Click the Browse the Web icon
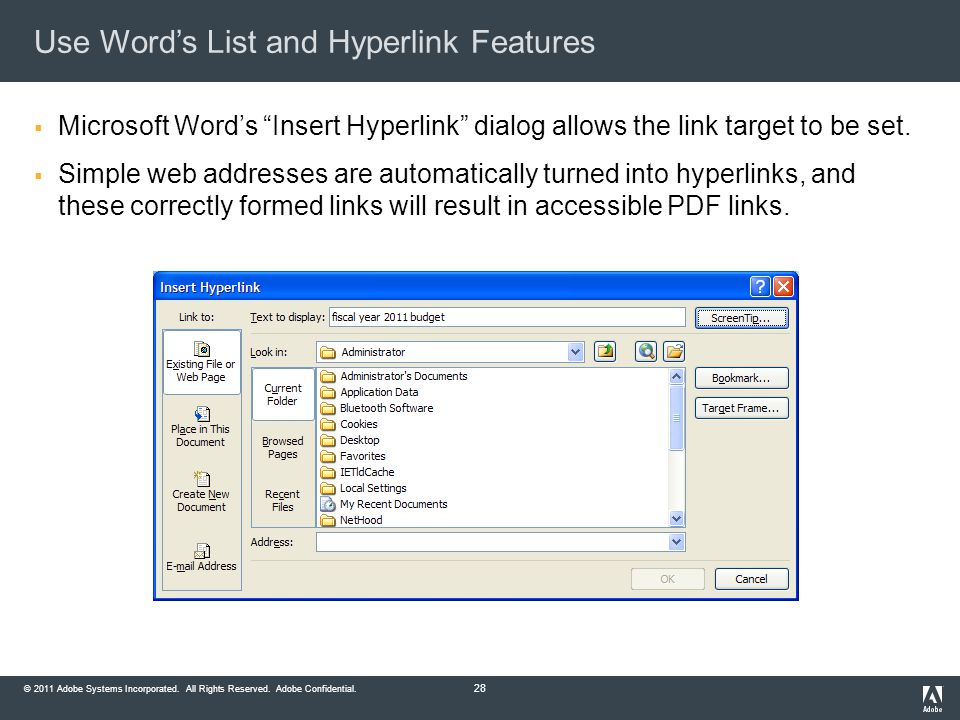Image resolution: width=960 pixels, height=720 pixels. 646,352
